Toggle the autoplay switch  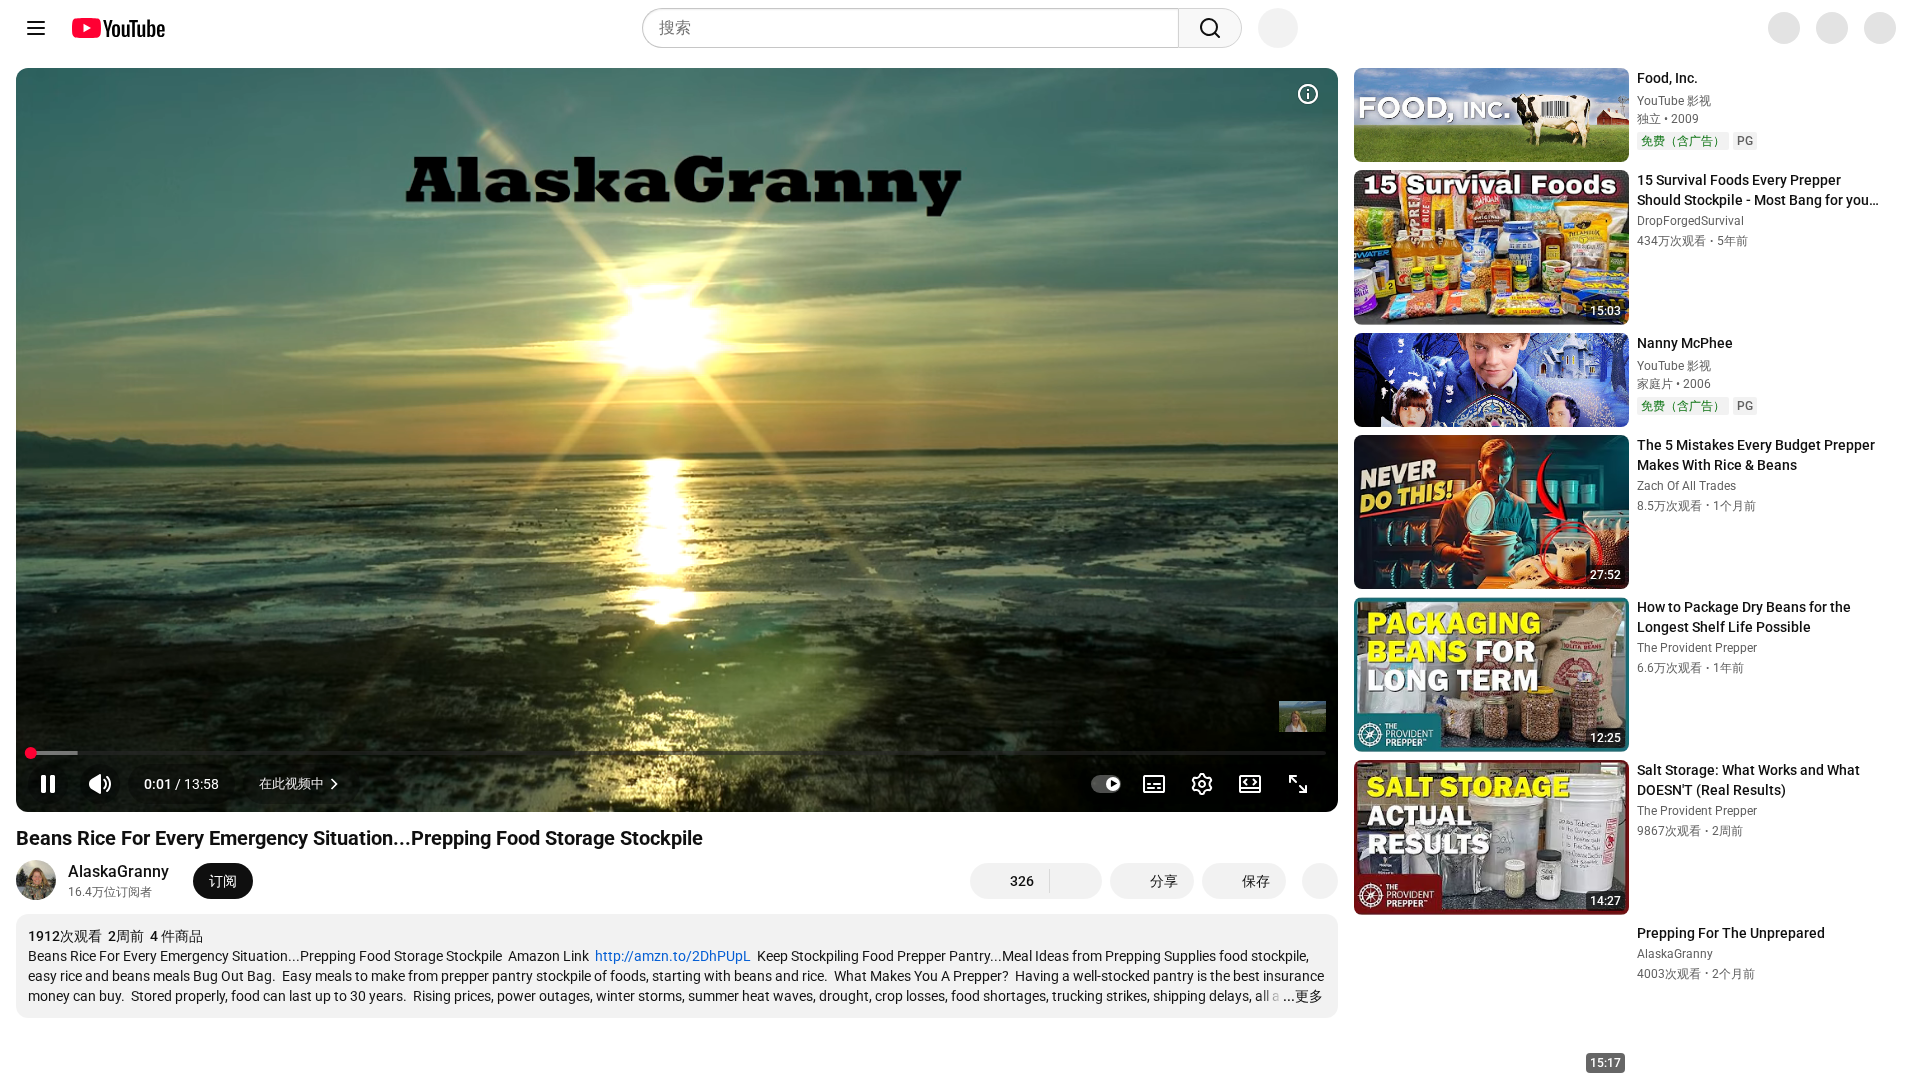(x=1106, y=784)
